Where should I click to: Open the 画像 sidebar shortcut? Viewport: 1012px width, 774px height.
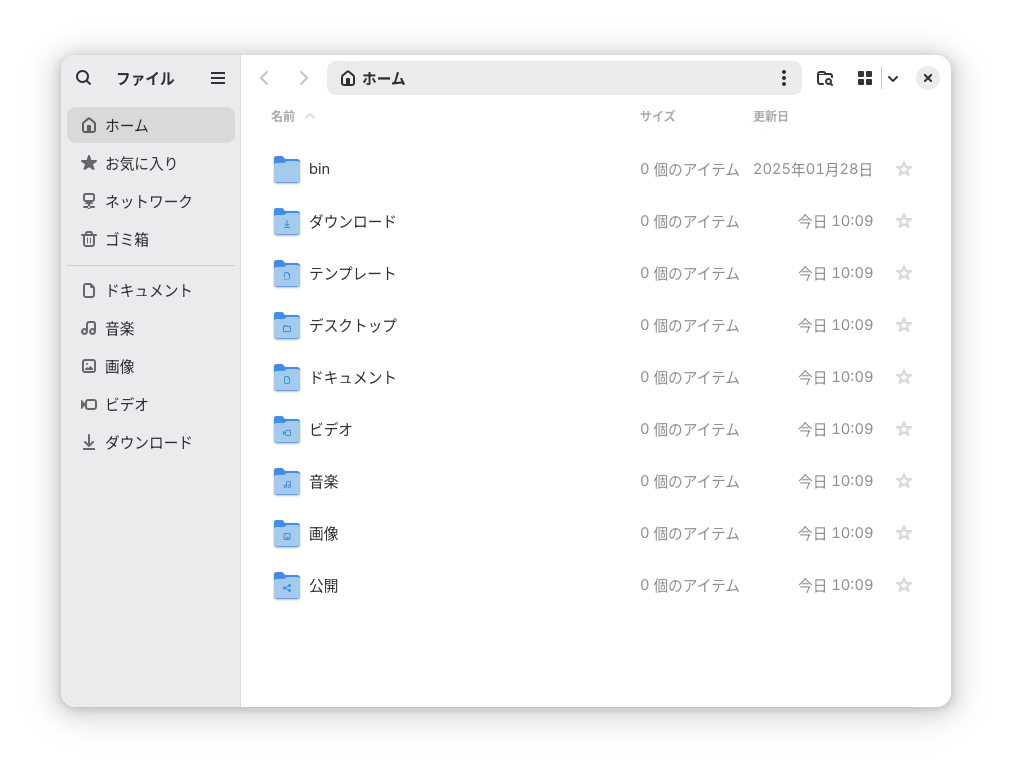[x=121, y=366]
